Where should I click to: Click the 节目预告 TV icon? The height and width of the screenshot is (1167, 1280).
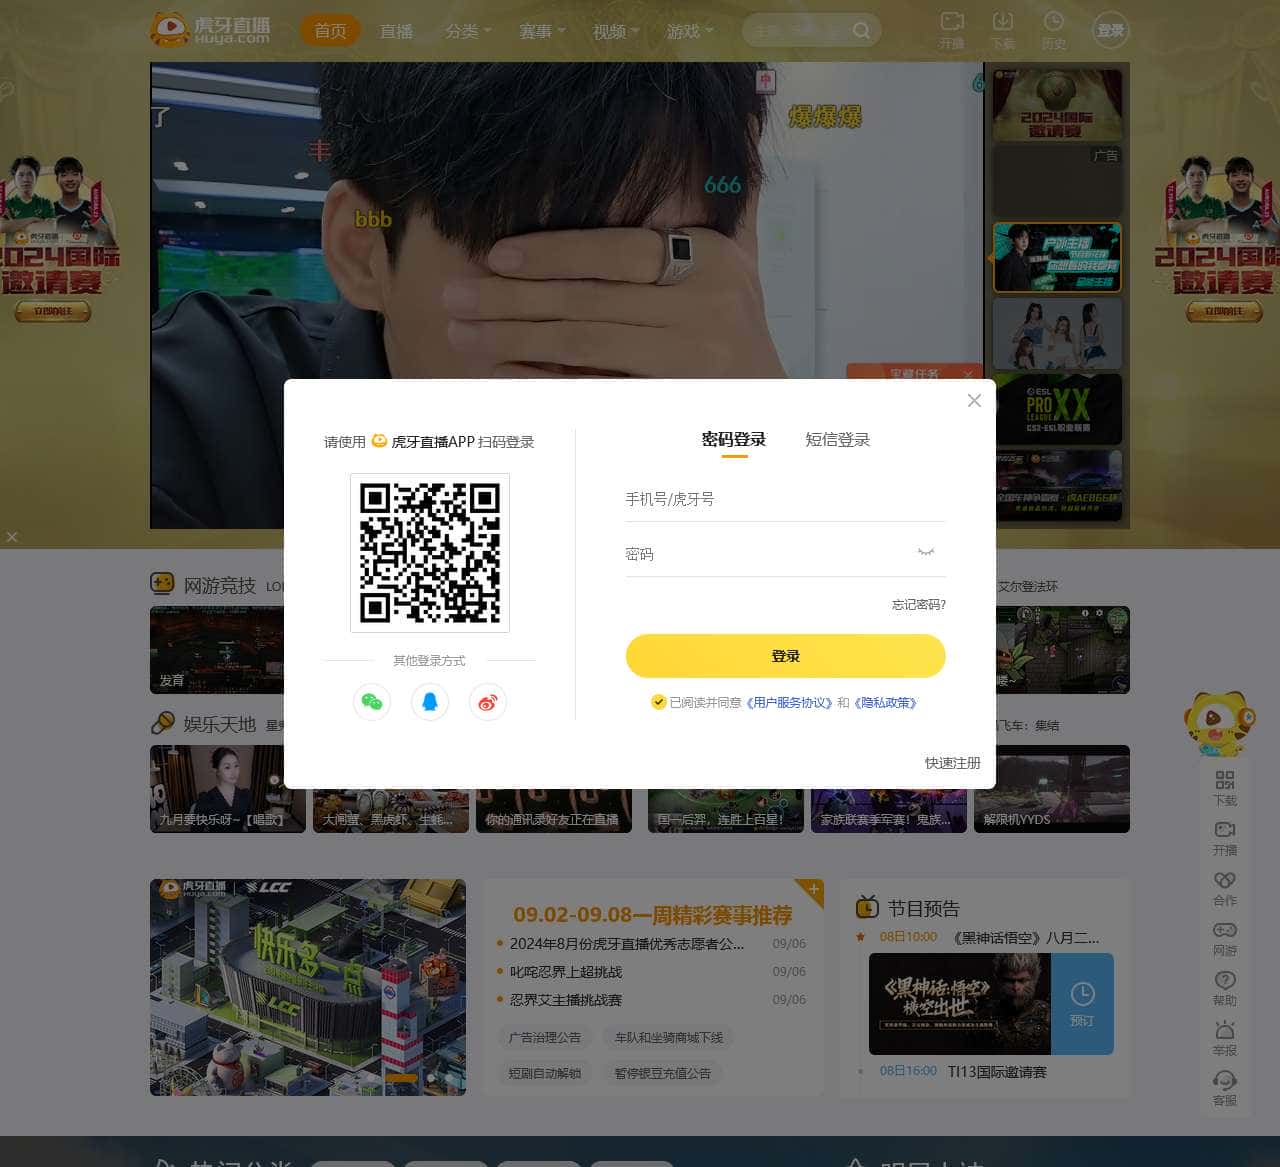[x=867, y=907]
